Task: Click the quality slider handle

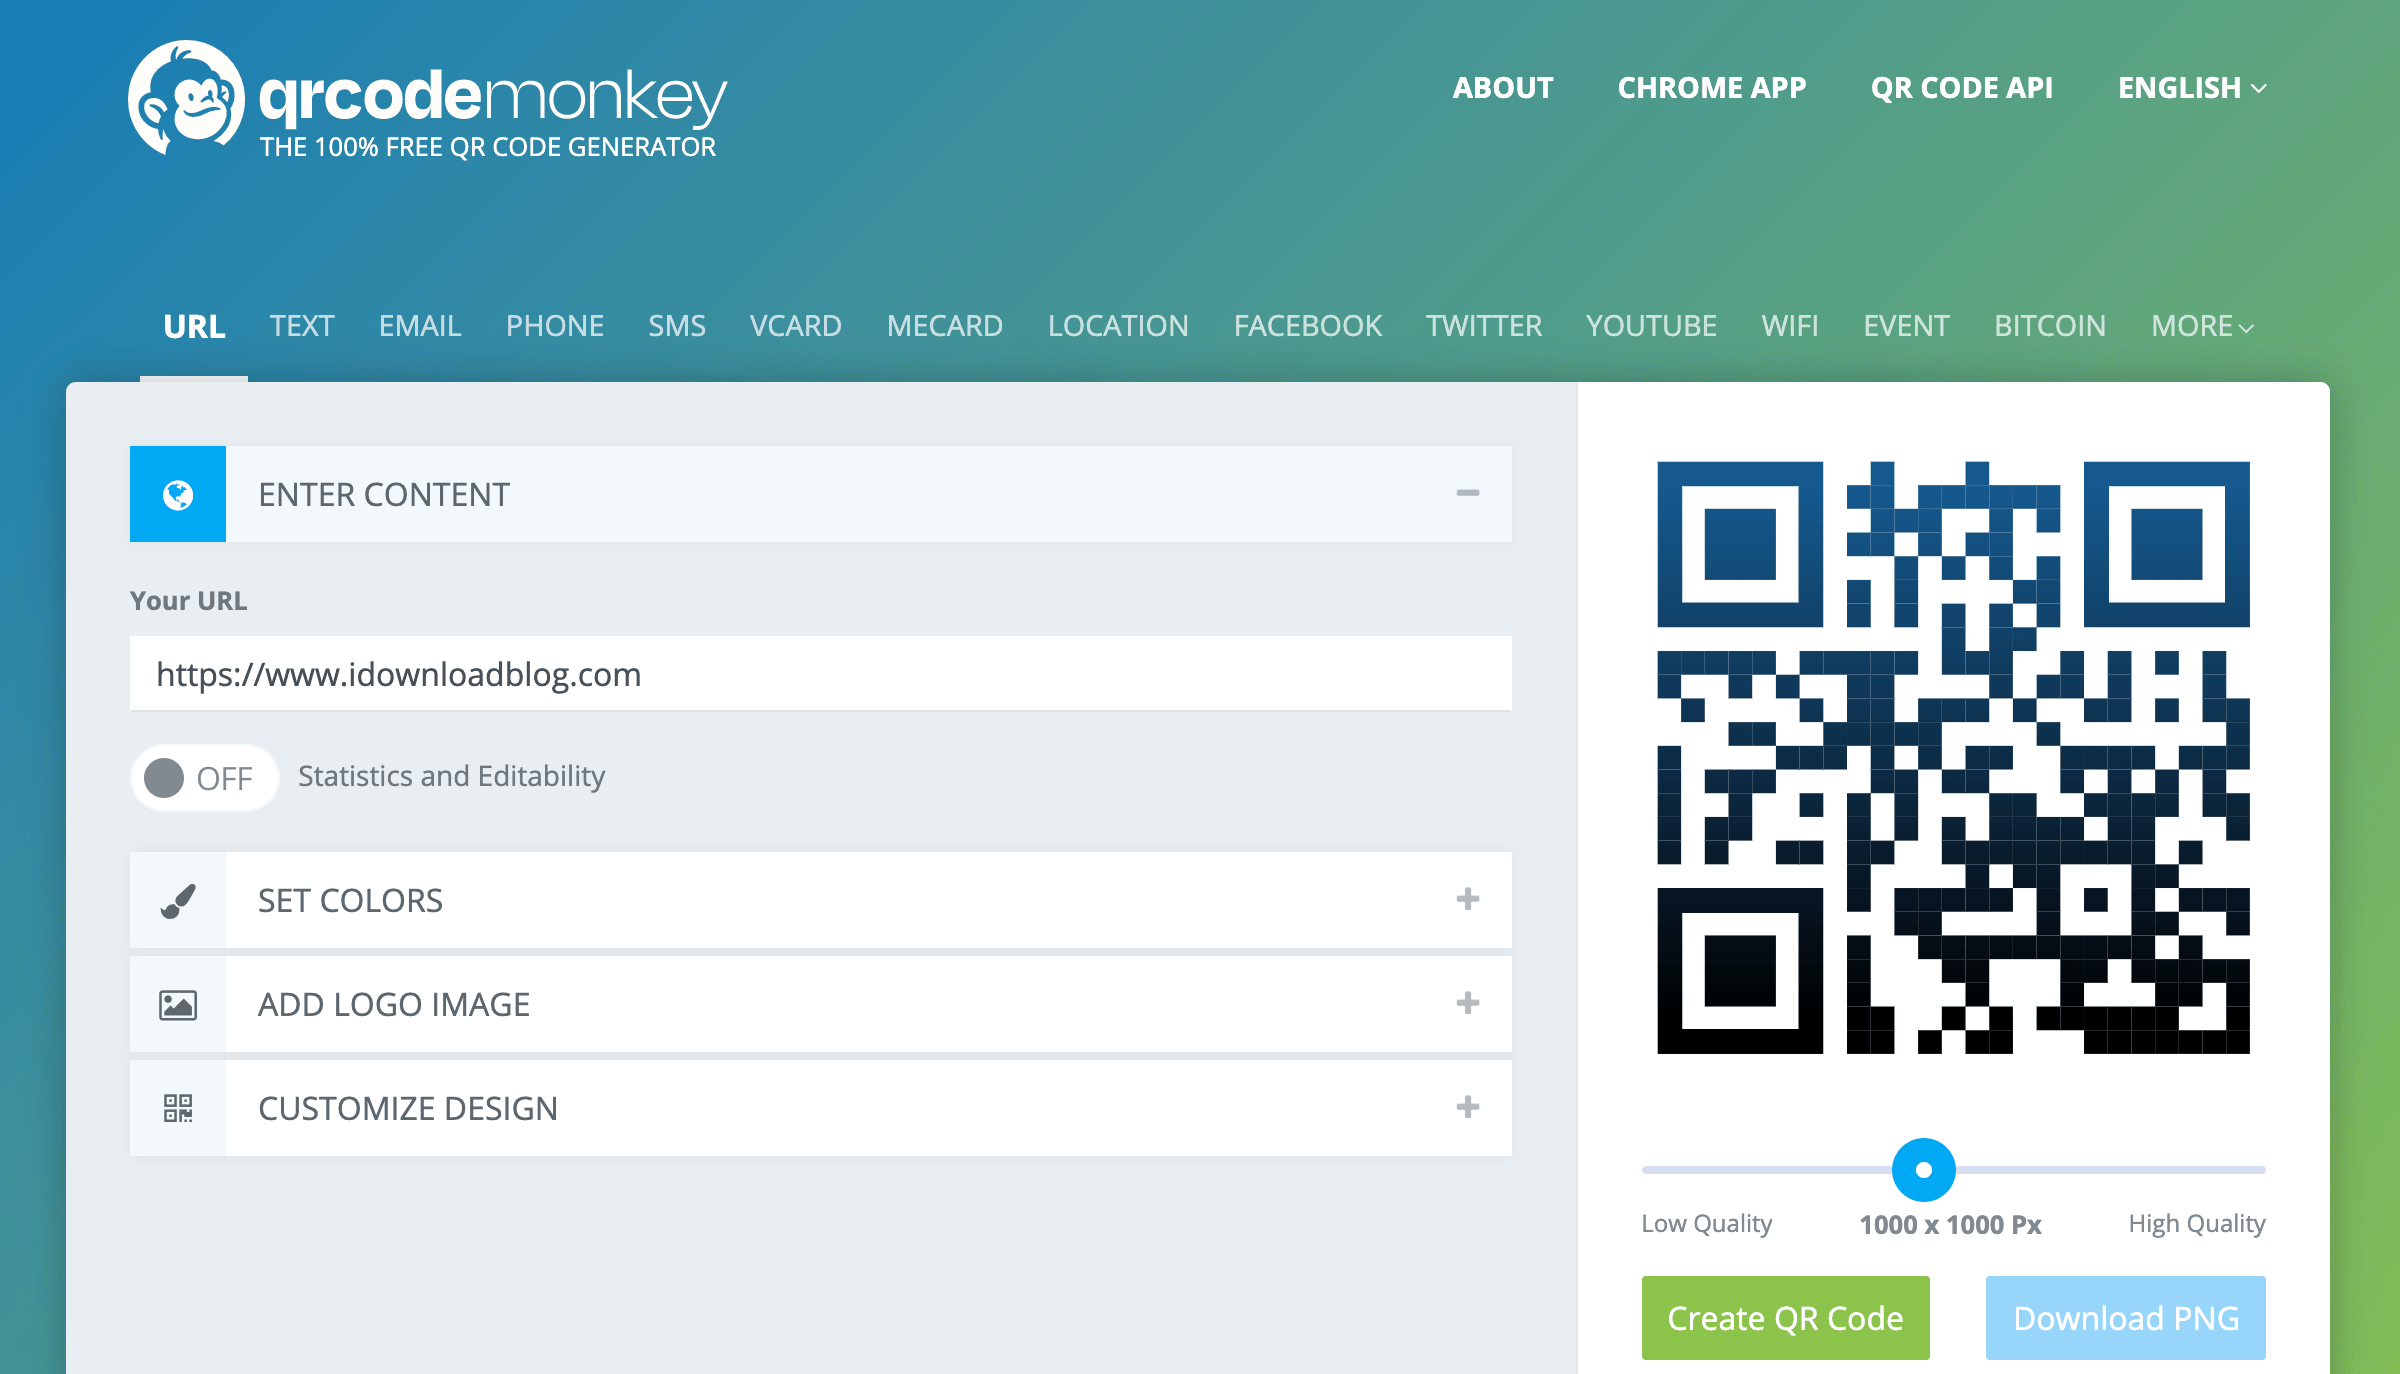Action: coord(1923,1169)
